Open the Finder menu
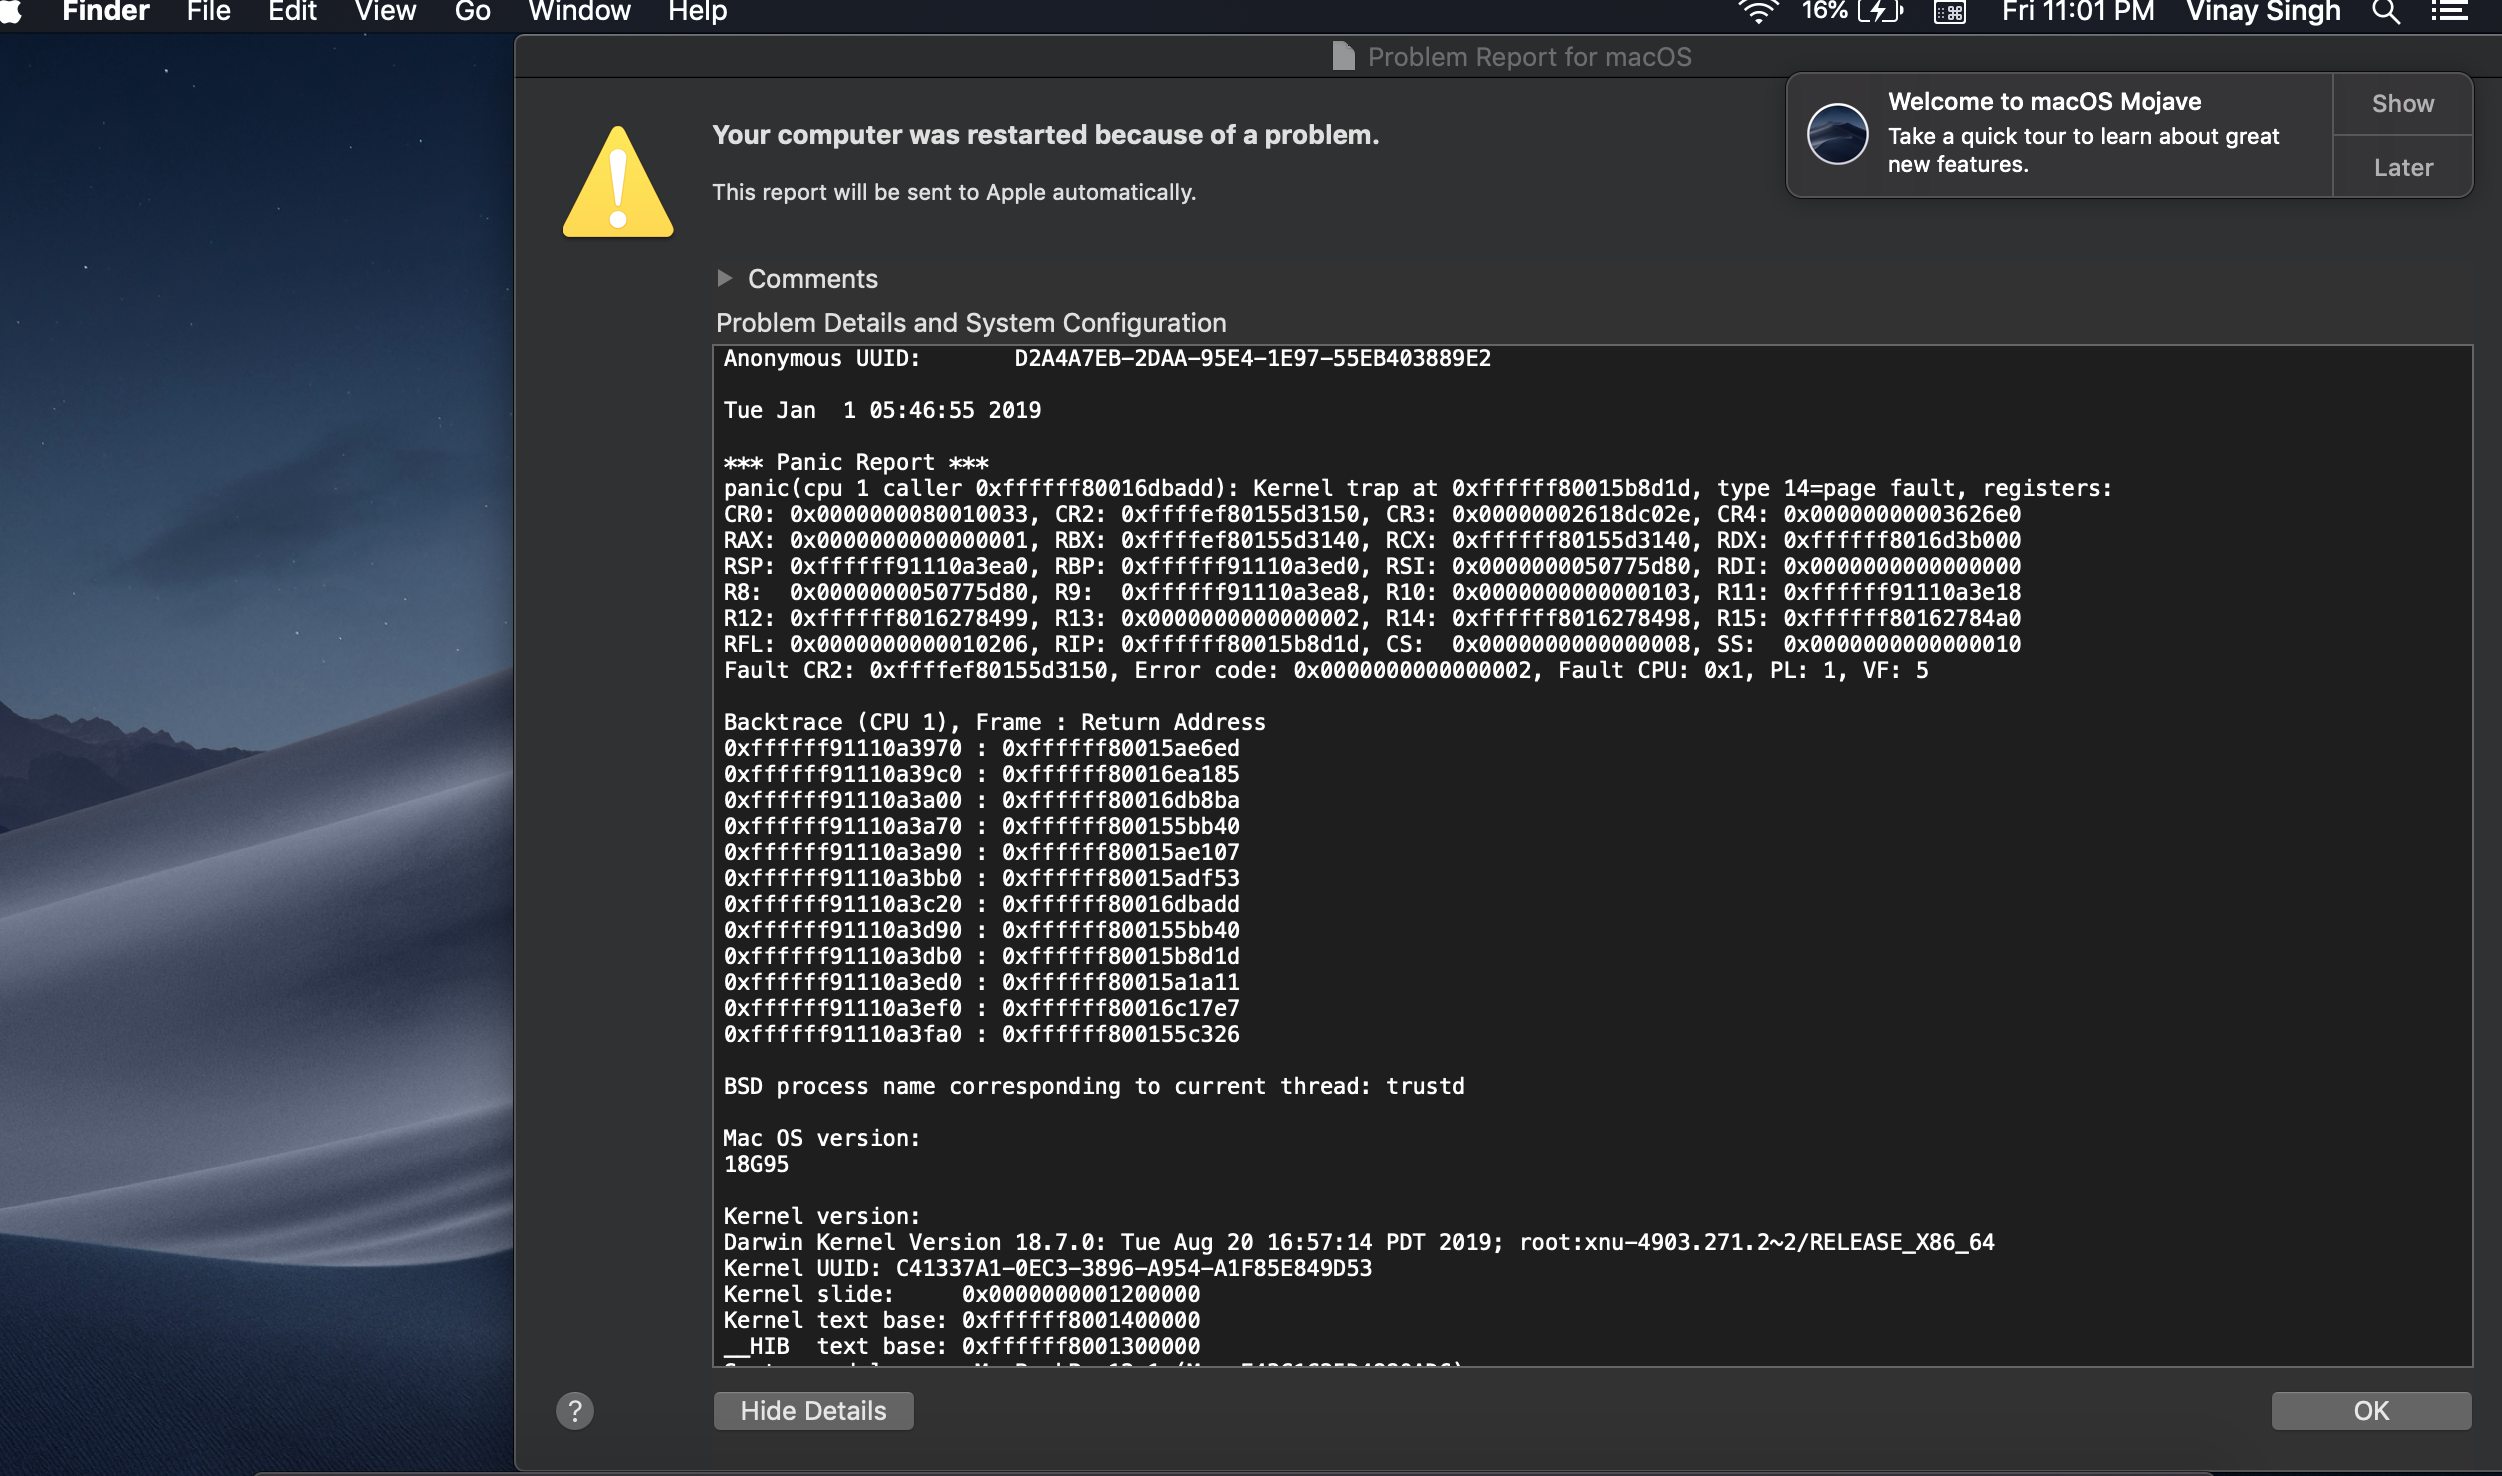The image size is (2502, 1476). [104, 11]
